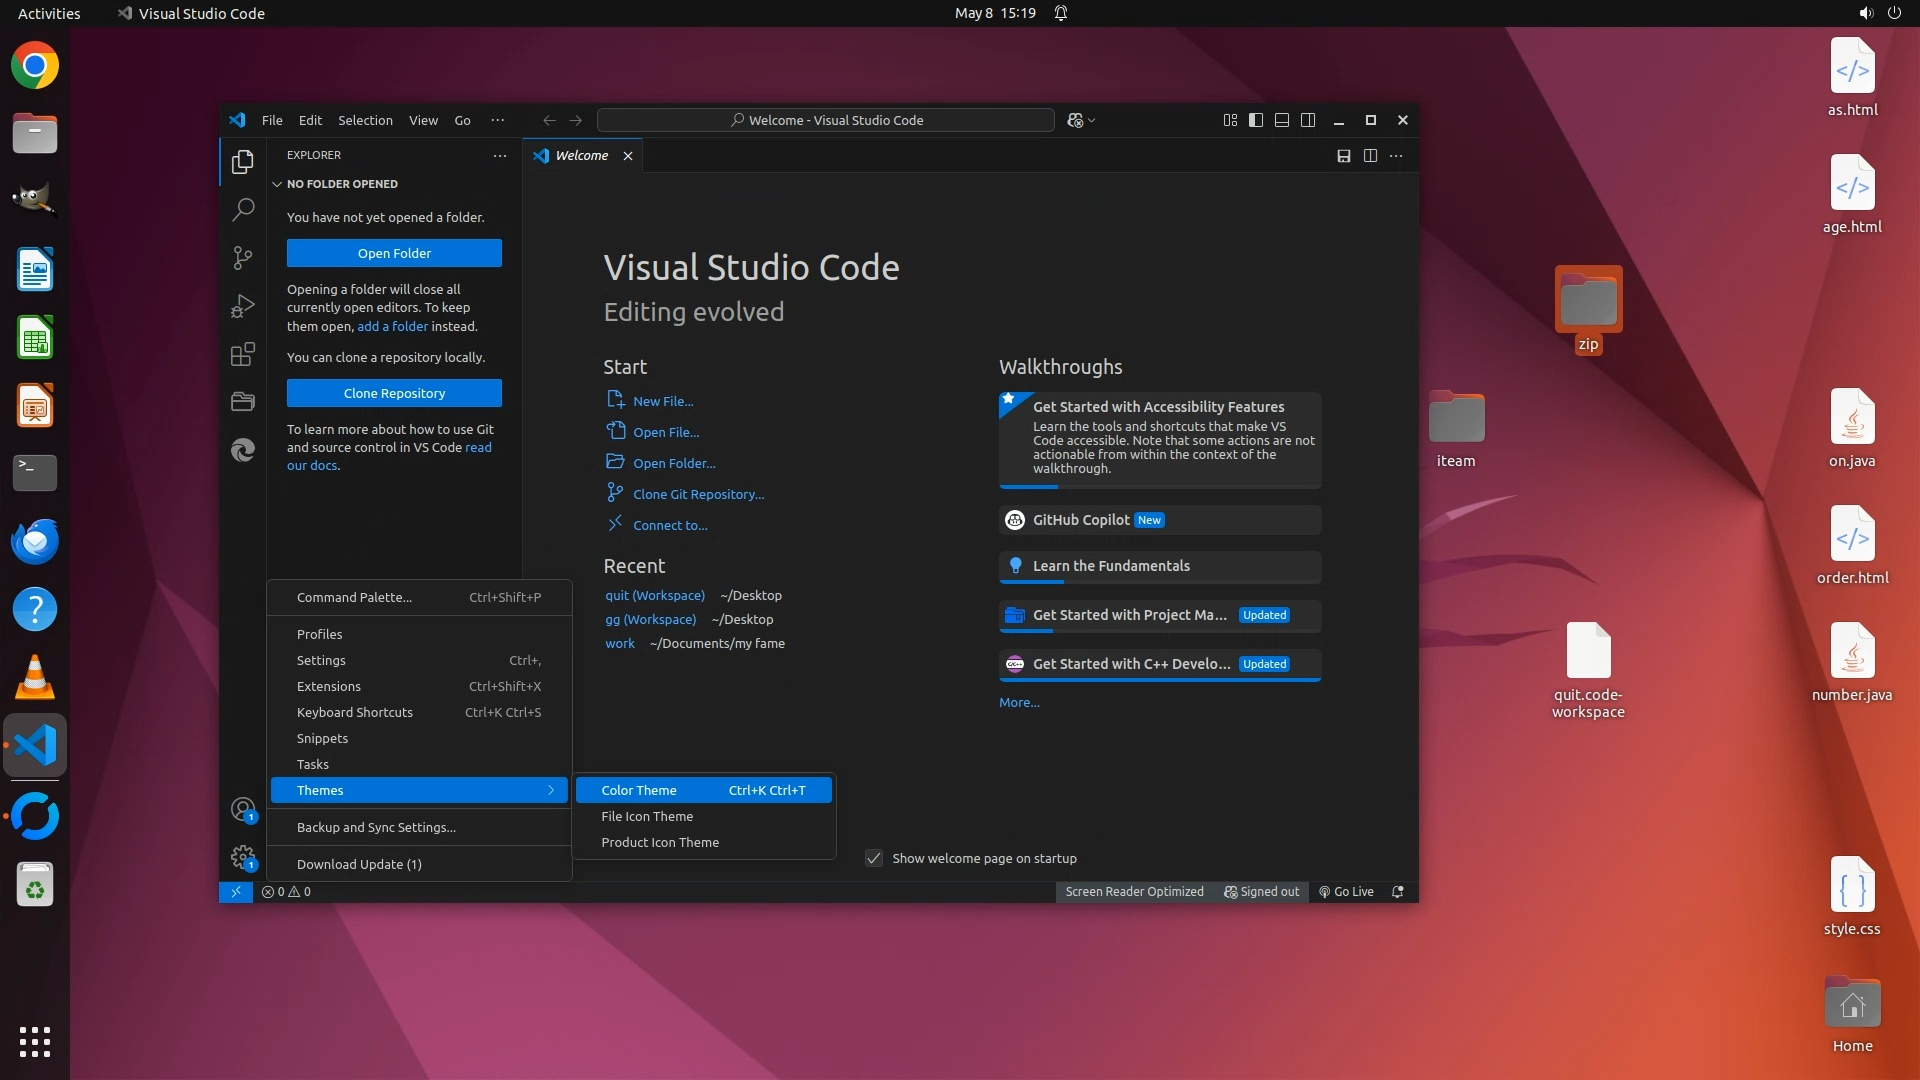Click the Clone Repository button

click(394, 393)
